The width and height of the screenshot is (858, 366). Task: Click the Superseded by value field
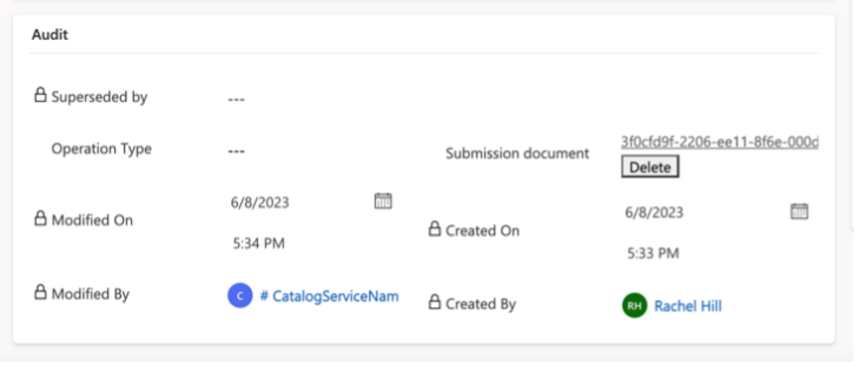tap(236, 100)
